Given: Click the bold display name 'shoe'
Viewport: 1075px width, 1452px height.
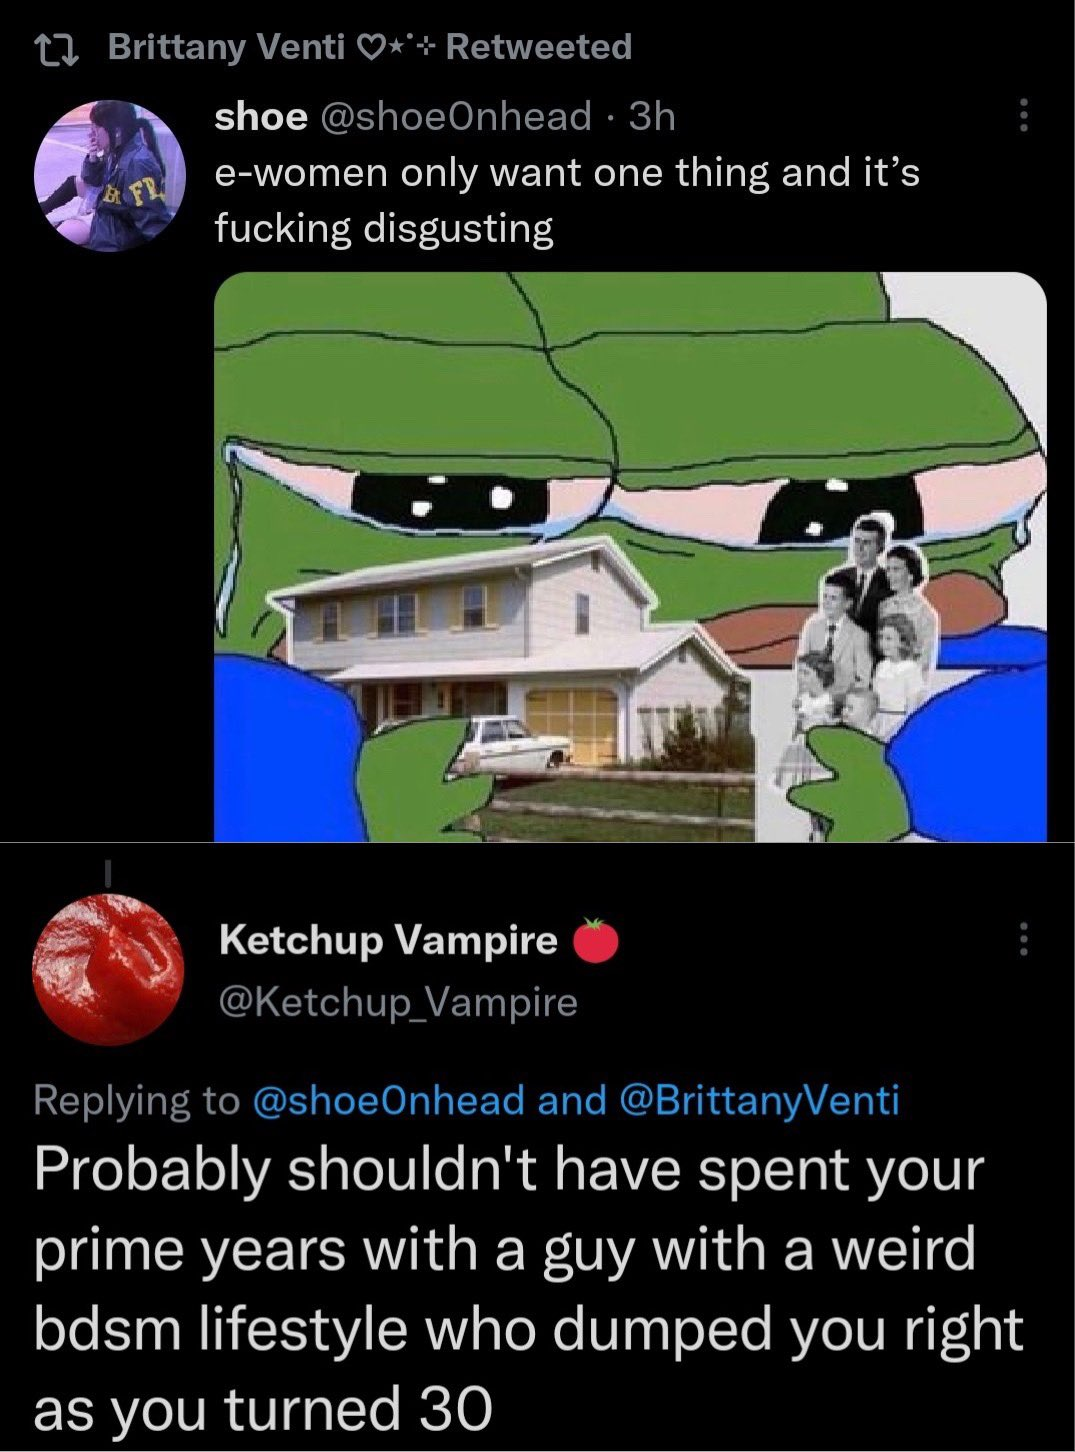Looking at the screenshot, I should [261, 117].
